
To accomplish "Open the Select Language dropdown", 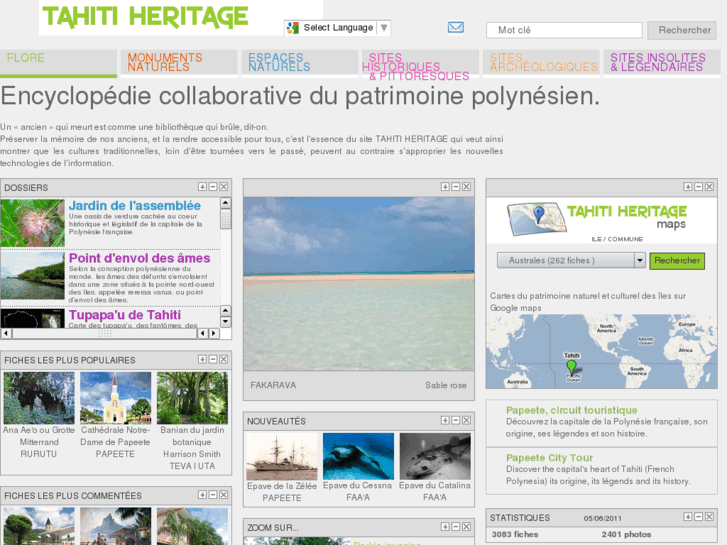I will pyautogui.click(x=337, y=28).
